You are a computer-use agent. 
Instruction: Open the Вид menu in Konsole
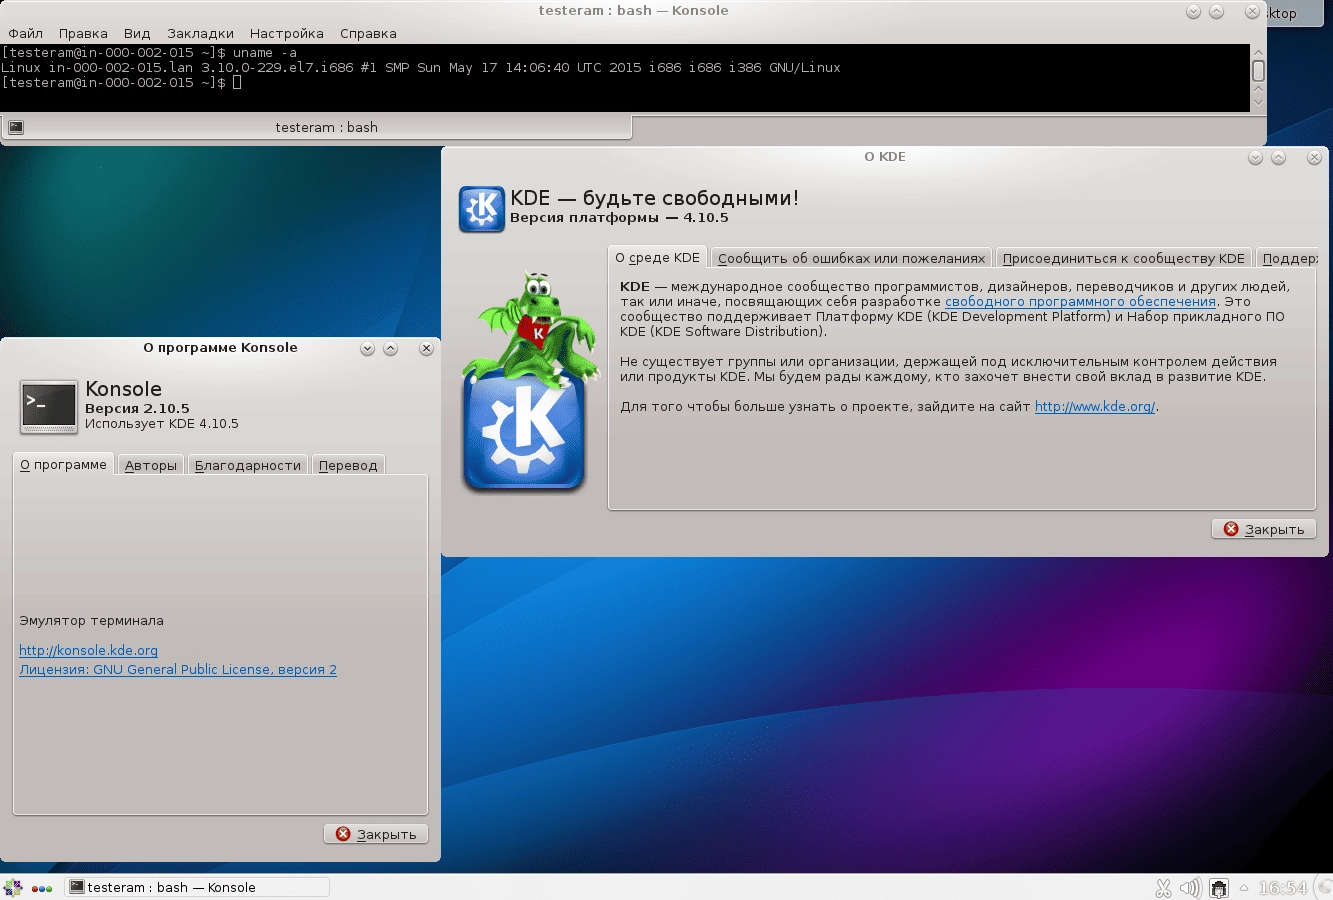(x=137, y=33)
